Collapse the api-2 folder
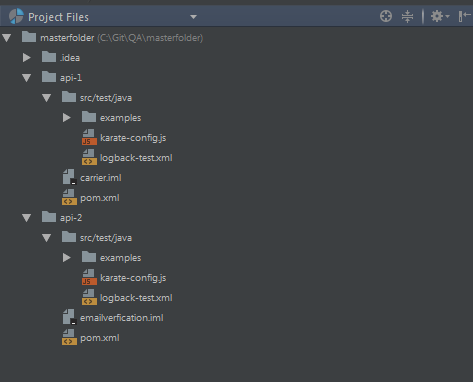Viewport: 473px width, 382px height. pos(27,218)
